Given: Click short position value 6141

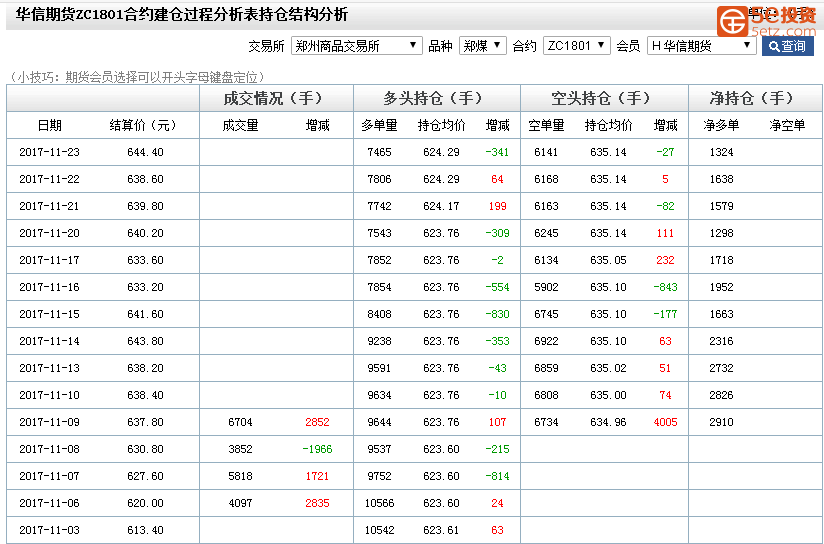Looking at the screenshot, I should coord(546,152).
